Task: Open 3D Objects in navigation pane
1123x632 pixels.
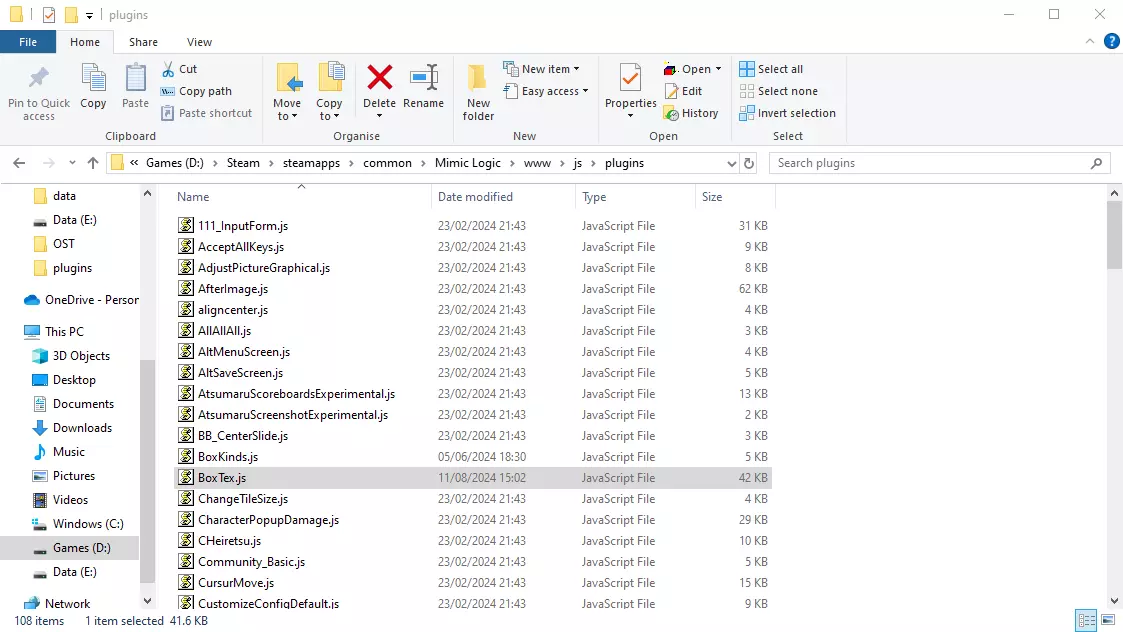Action: coord(72,356)
